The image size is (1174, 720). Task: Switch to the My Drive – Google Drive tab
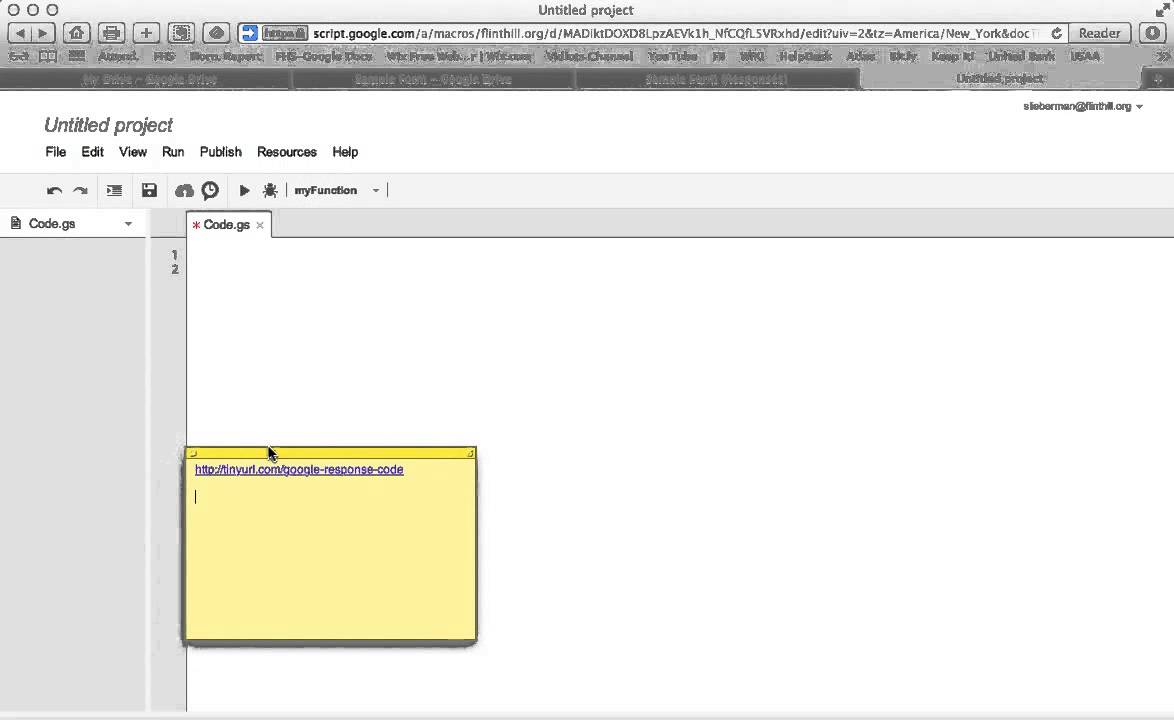(148, 79)
